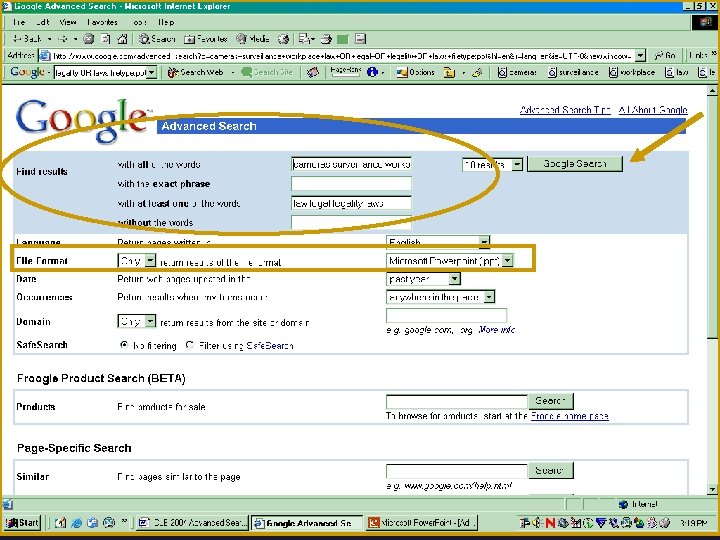Viewport: 720px width, 540px height.
Task: Find the word 'workplace' via the toolbar button
Action: point(632,72)
